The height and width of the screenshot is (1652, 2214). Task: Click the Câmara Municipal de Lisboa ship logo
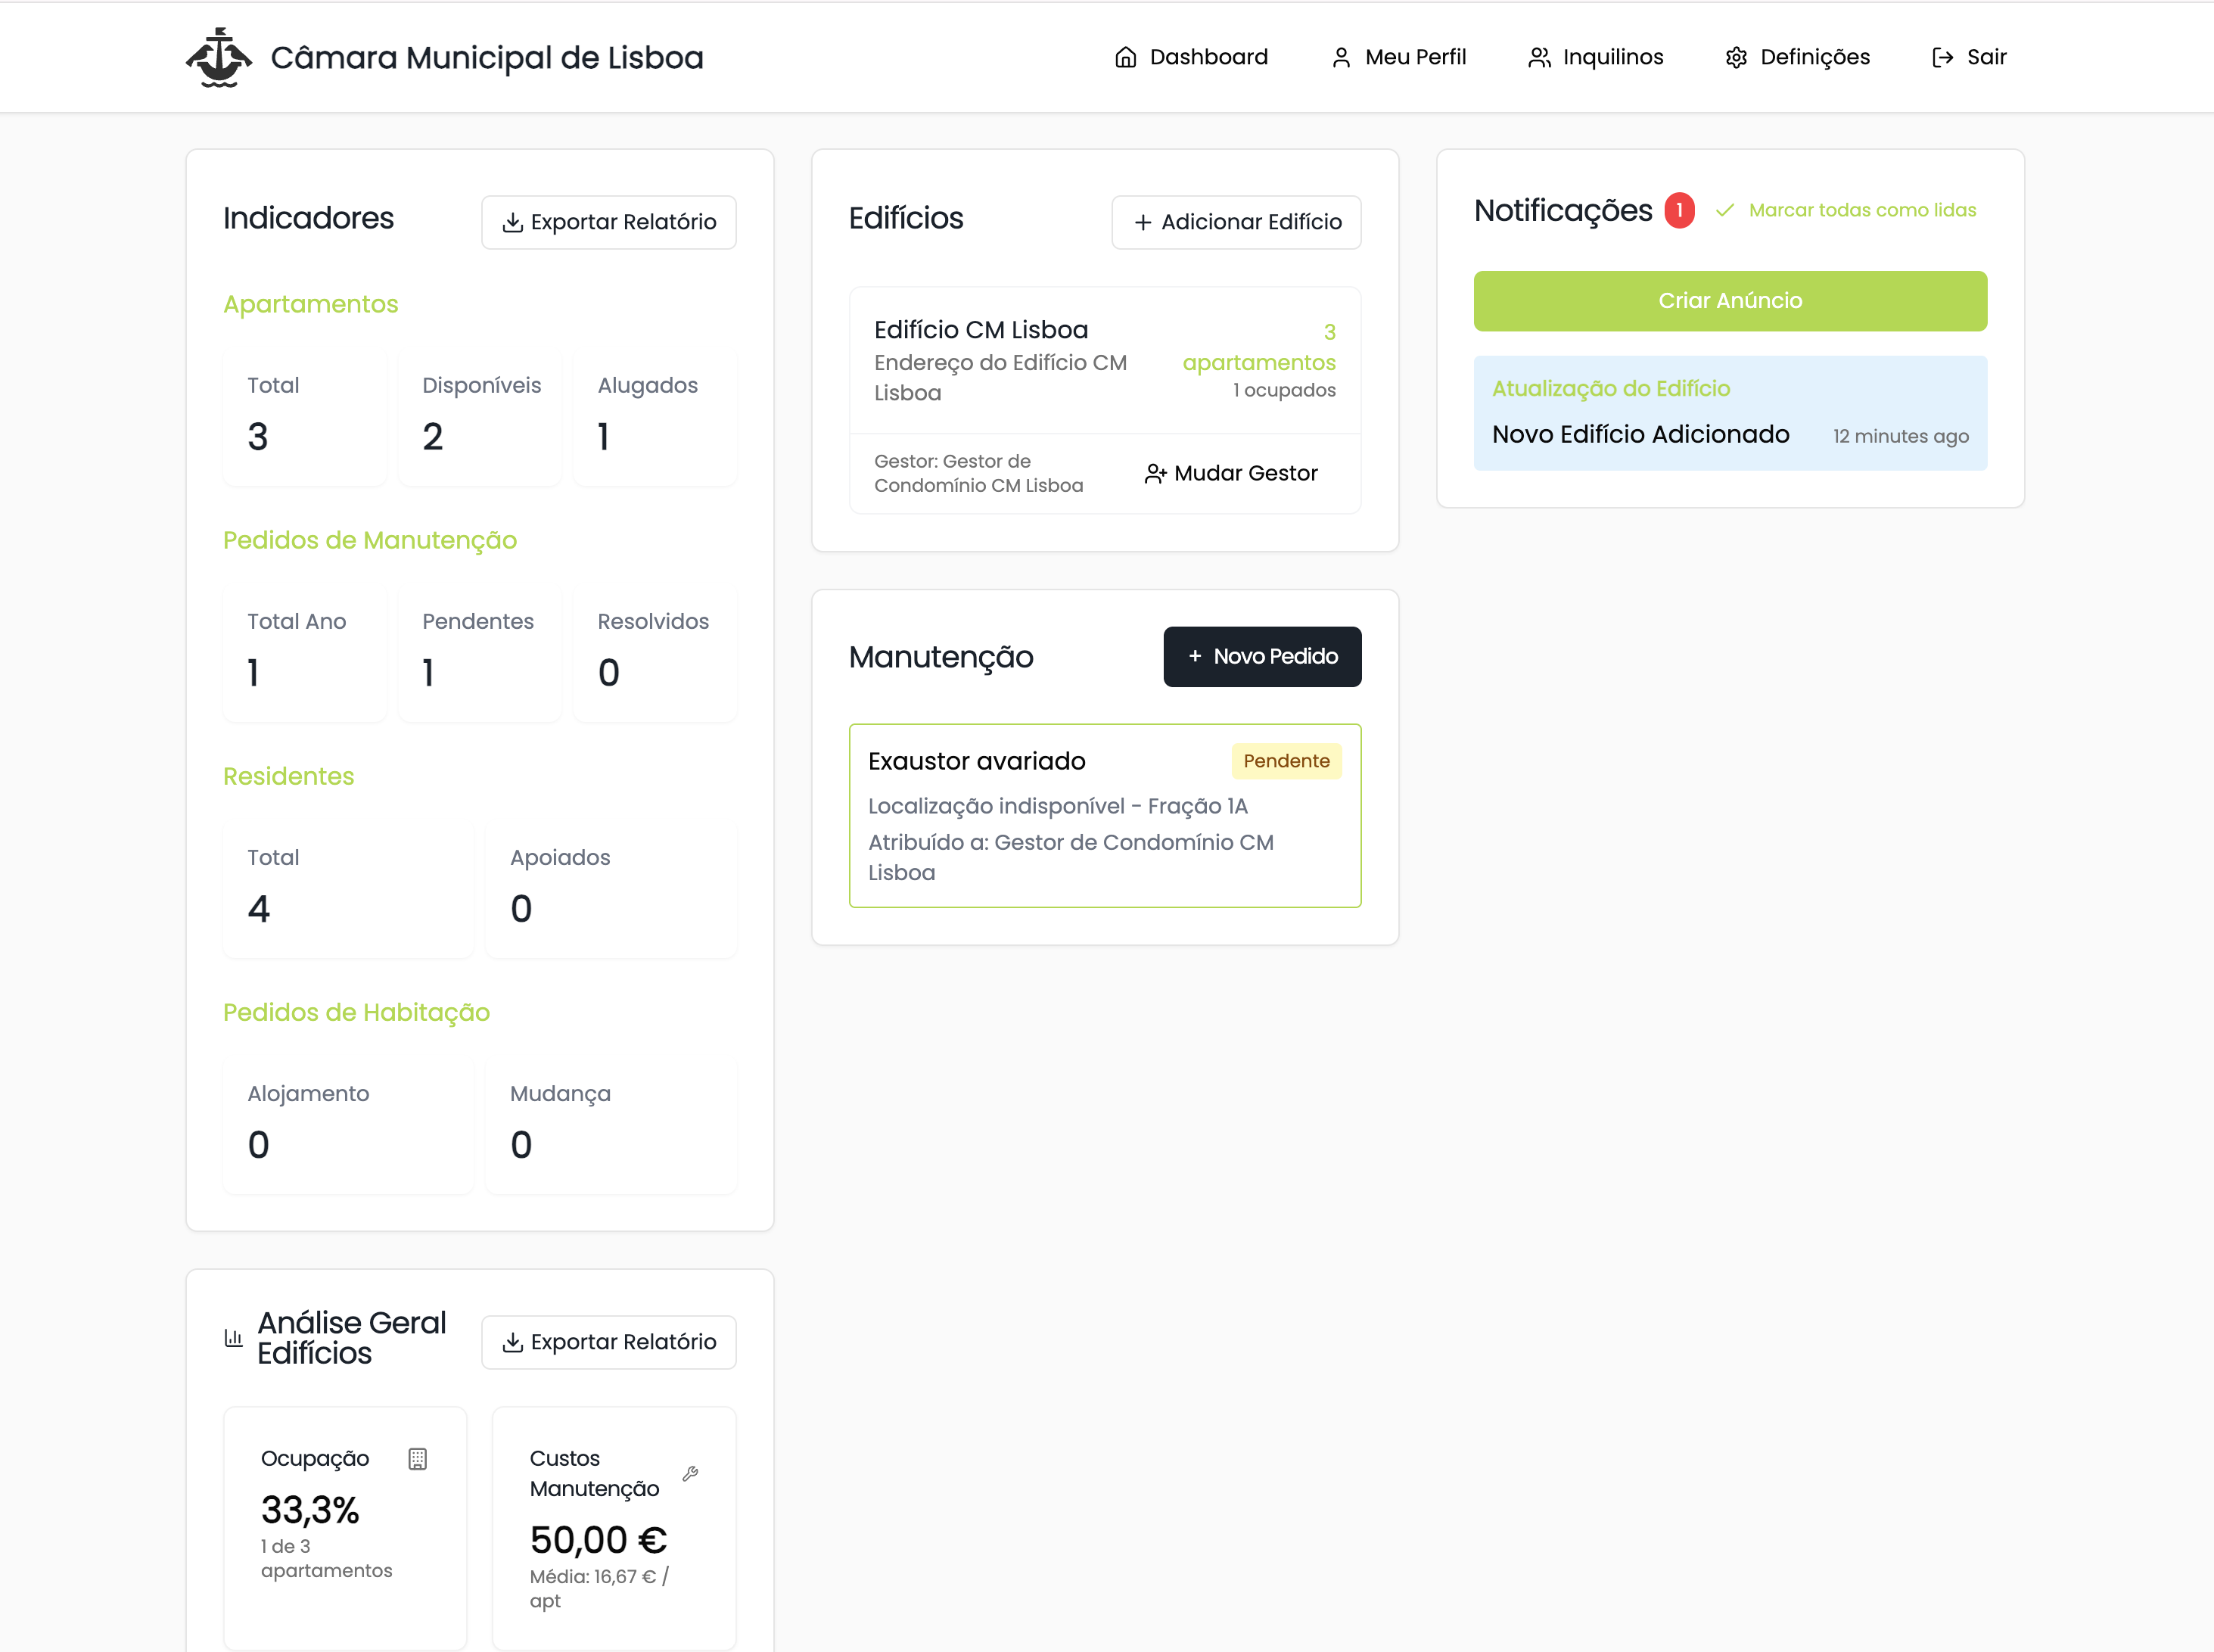click(219, 57)
